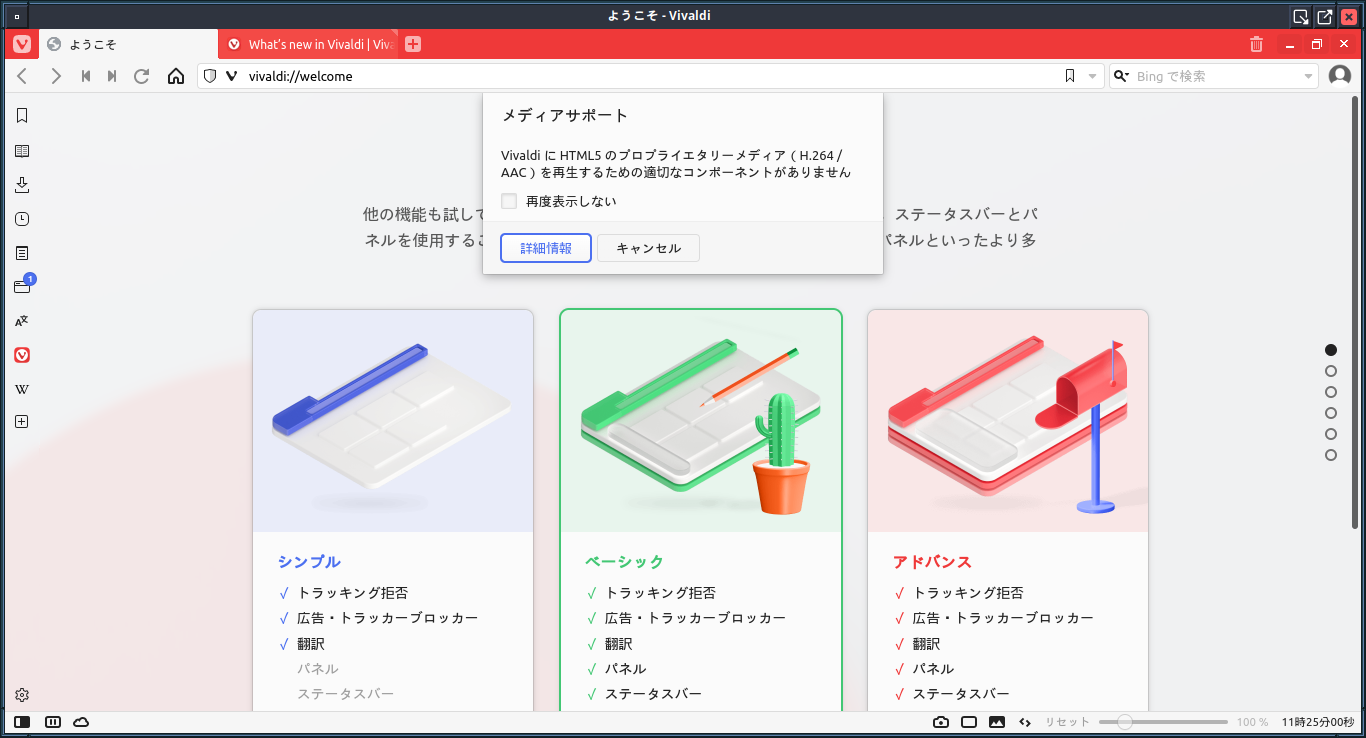Open the sync cloud status
The height and width of the screenshot is (738, 1366).
click(x=81, y=722)
